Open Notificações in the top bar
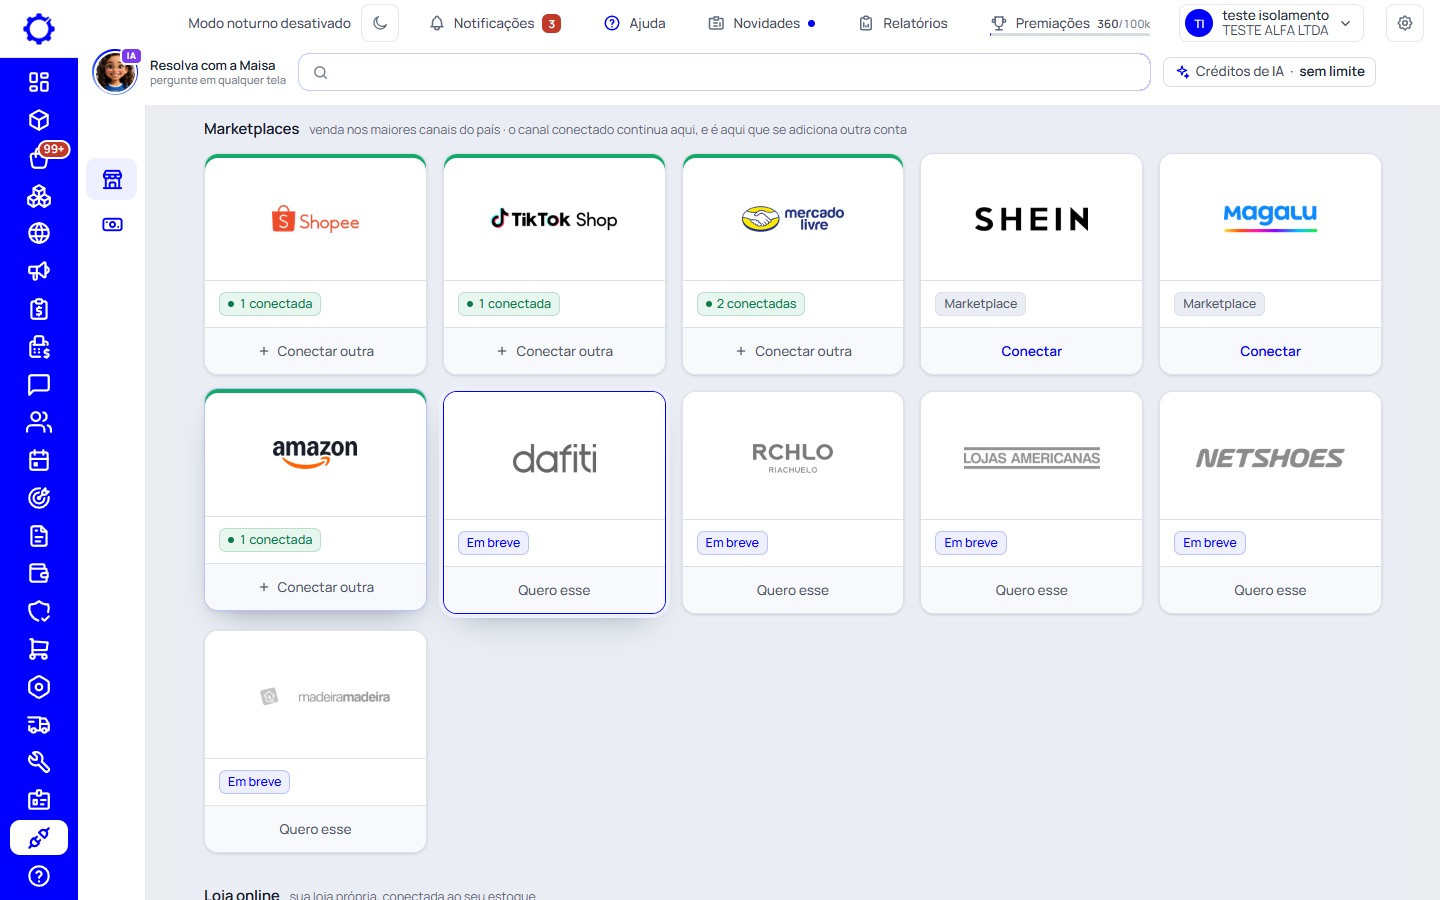The image size is (1440, 900). click(494, 23)
